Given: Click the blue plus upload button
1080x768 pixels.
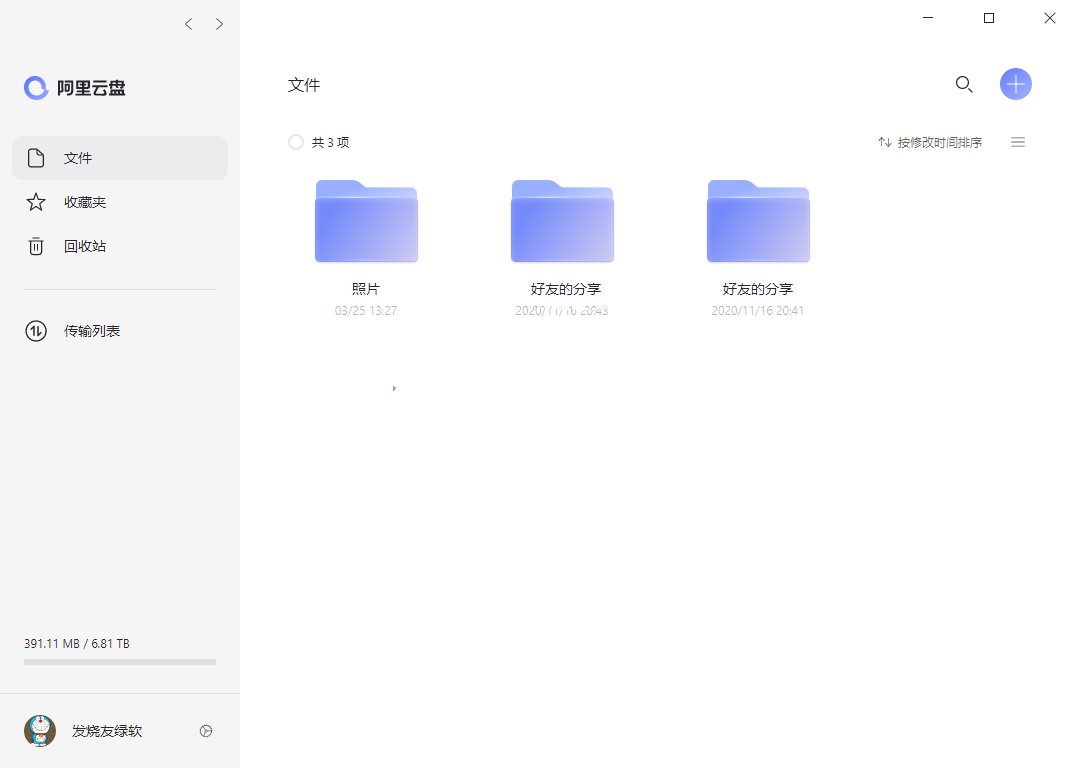Looking at the screenshot, I should click(1016, 84).
